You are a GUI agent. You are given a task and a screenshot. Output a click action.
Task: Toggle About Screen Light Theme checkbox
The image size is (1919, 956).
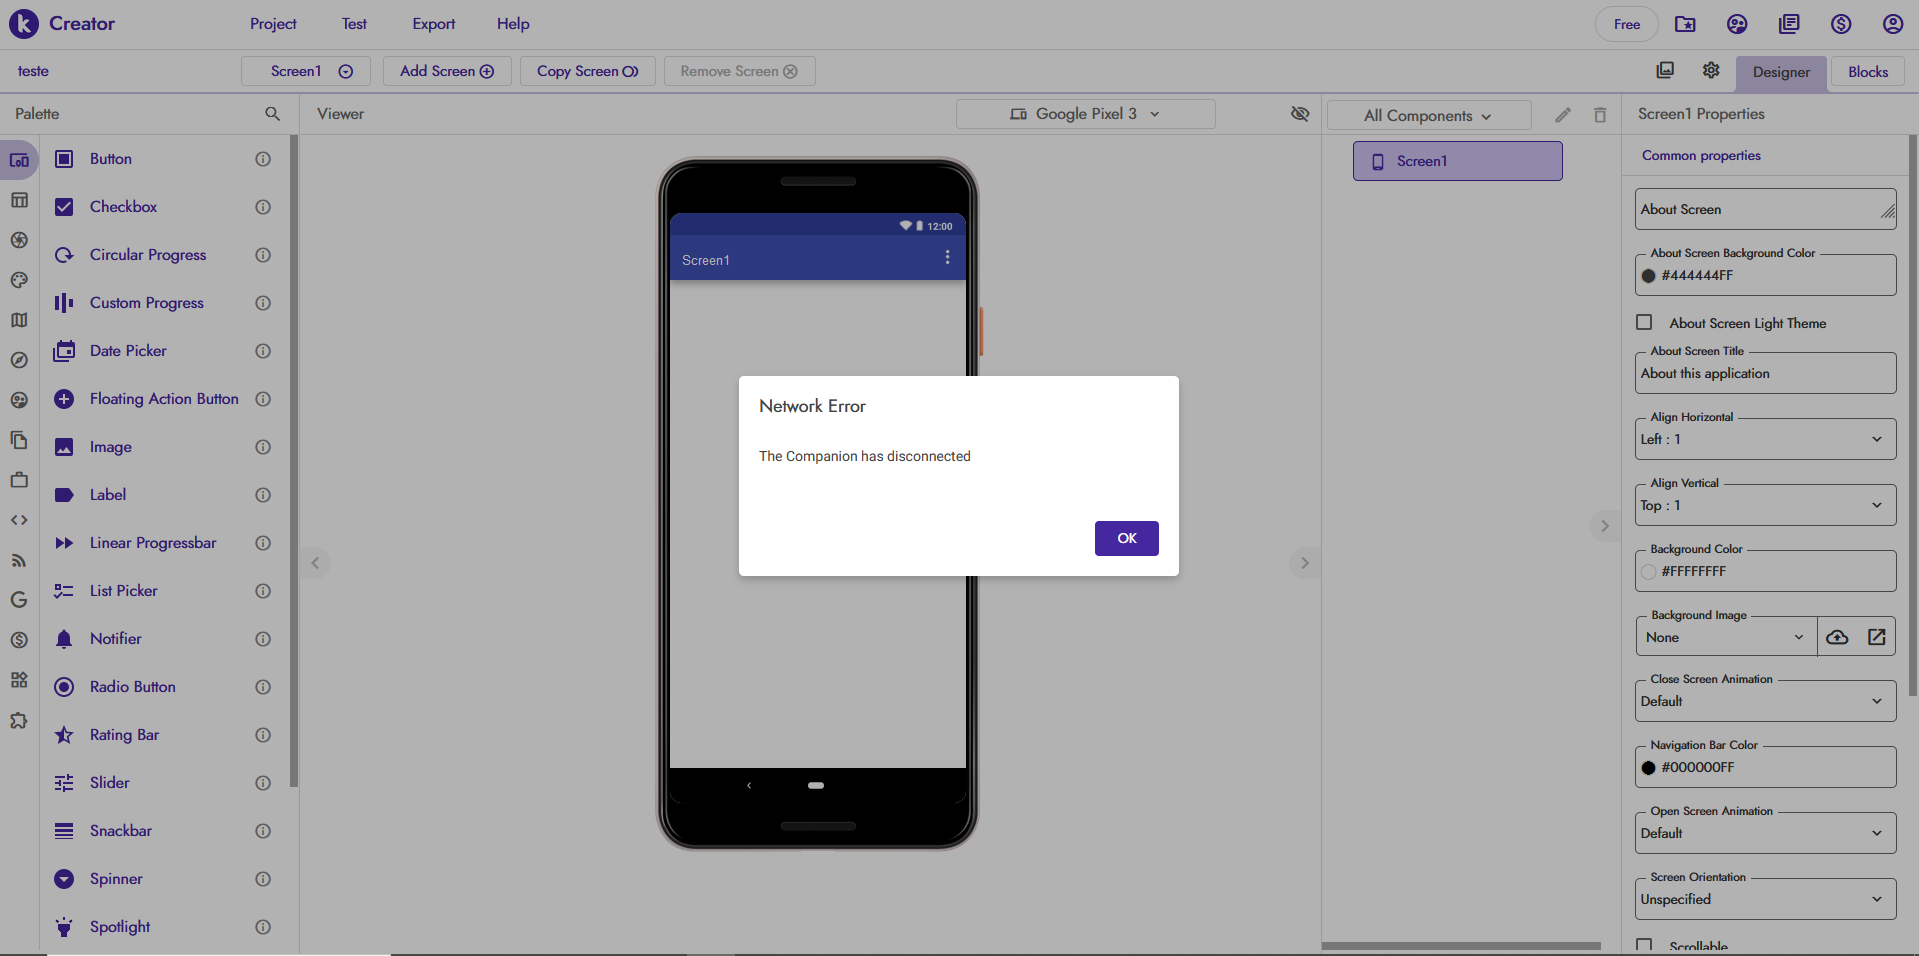click(x=1643, y=322)
